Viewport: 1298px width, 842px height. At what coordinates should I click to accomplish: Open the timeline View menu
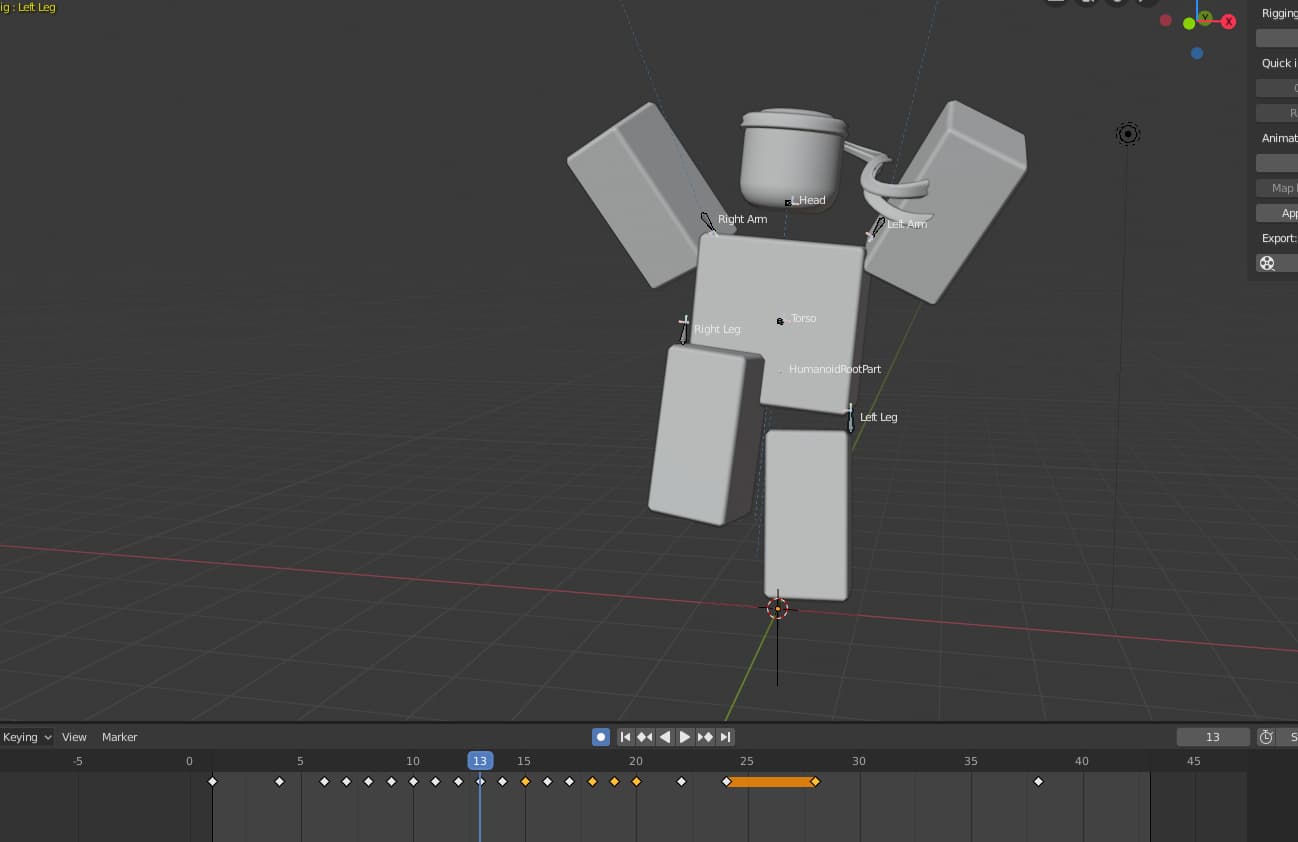coord(74,737)
